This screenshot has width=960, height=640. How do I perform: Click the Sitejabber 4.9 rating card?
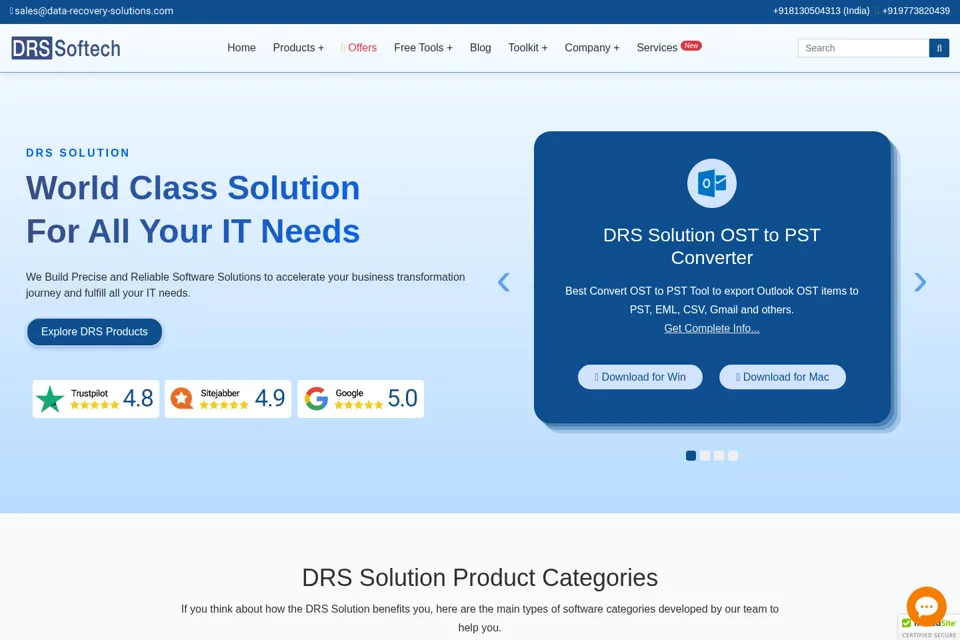coord(228,399)
